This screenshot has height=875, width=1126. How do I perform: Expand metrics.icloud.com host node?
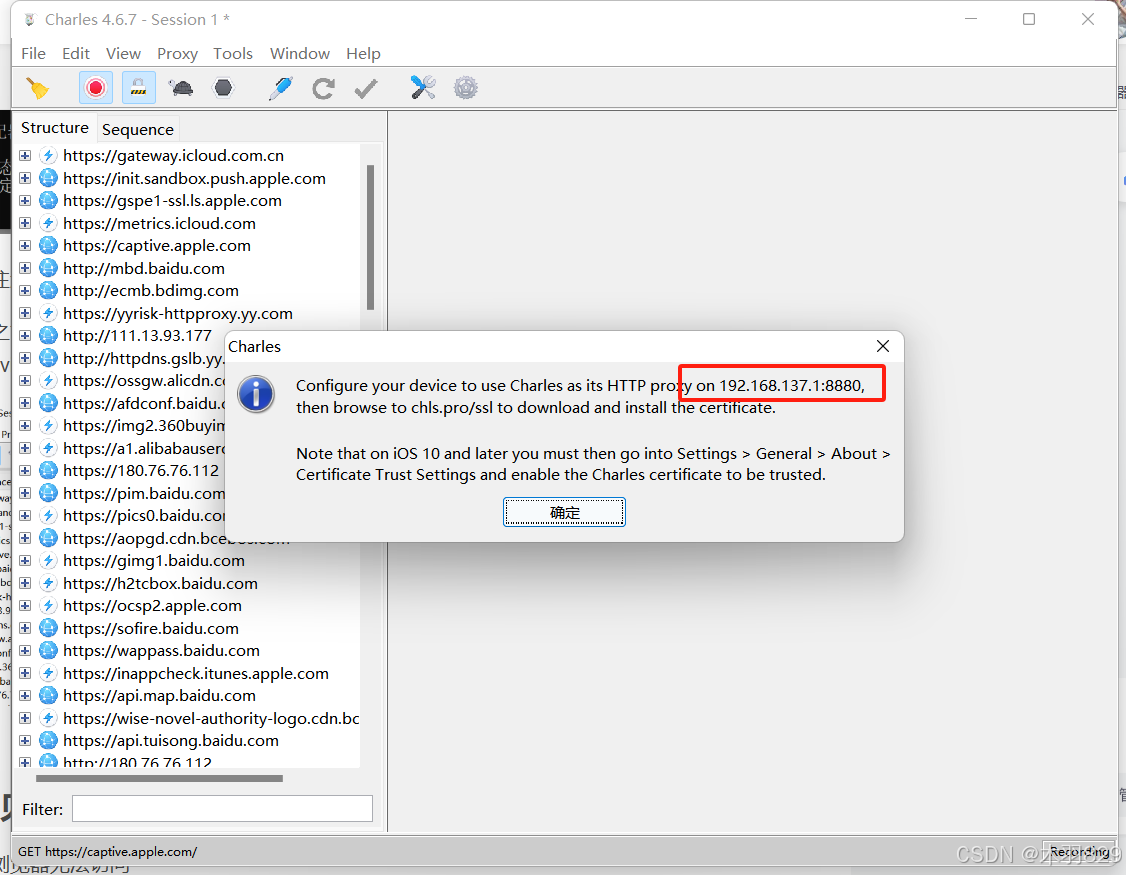(25, 223)
